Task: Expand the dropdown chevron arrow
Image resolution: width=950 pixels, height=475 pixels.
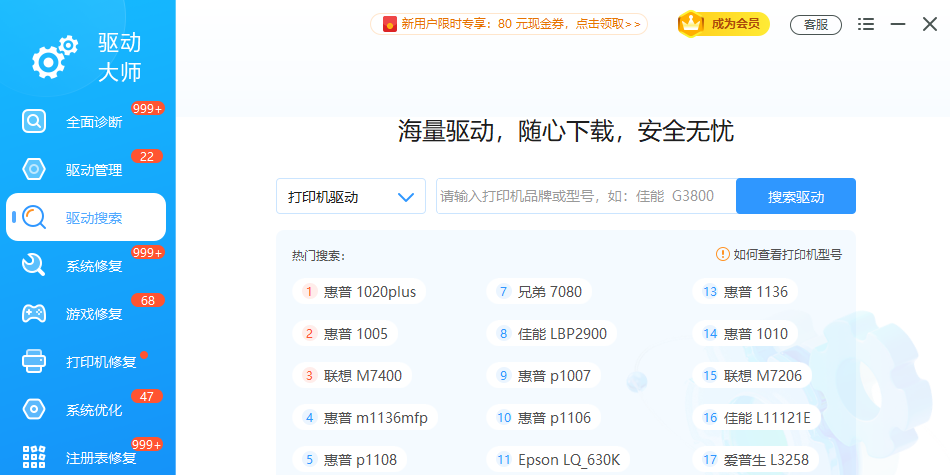Action: click(x=405, y=197)
